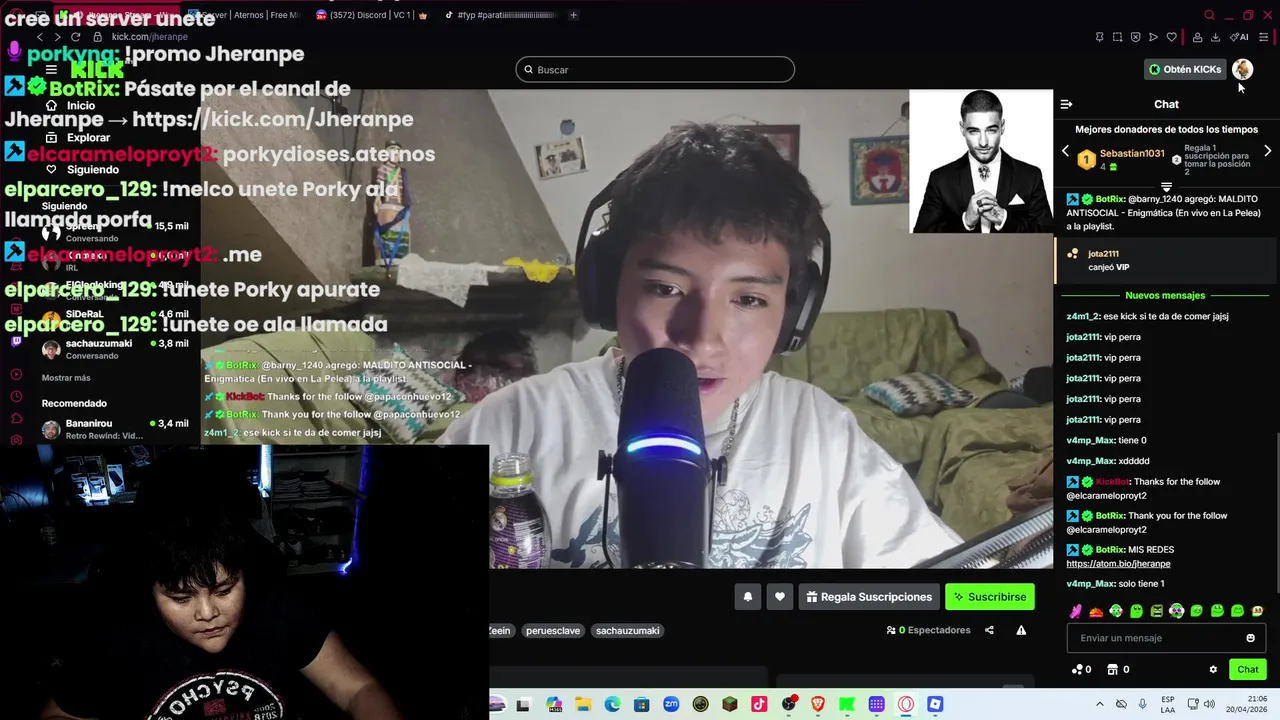The image size is (1280, 720).
Task: Open Zoom from the taskbar
Action: point(671,704)
